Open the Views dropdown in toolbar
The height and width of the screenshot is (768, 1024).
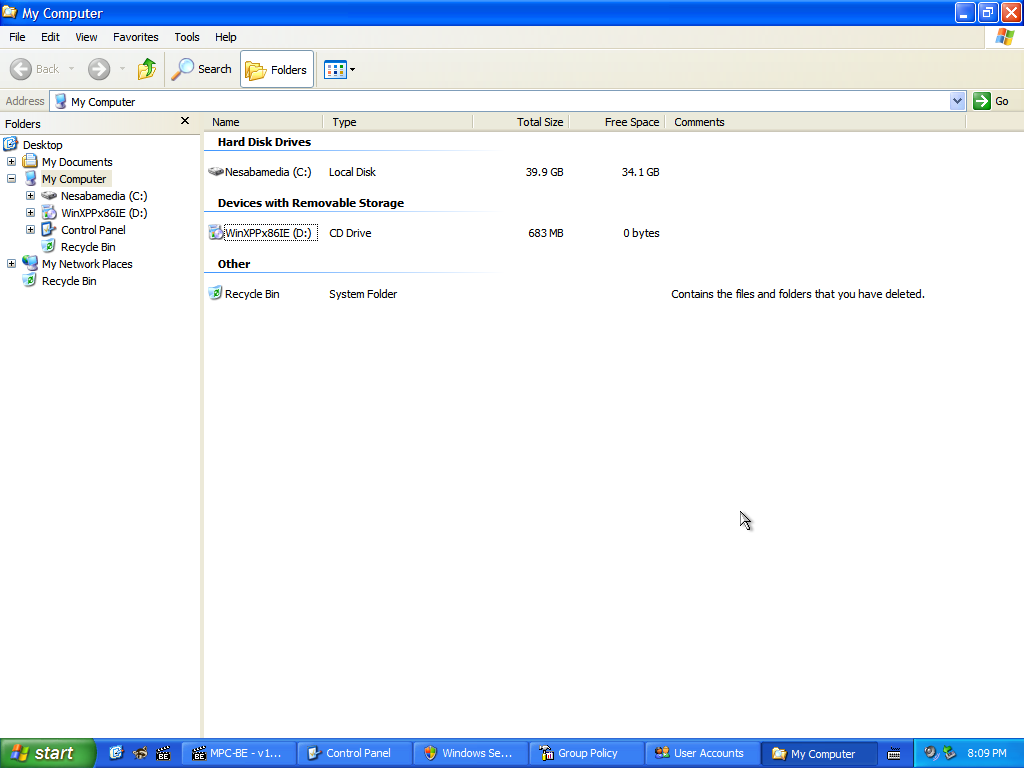point(340,70)
